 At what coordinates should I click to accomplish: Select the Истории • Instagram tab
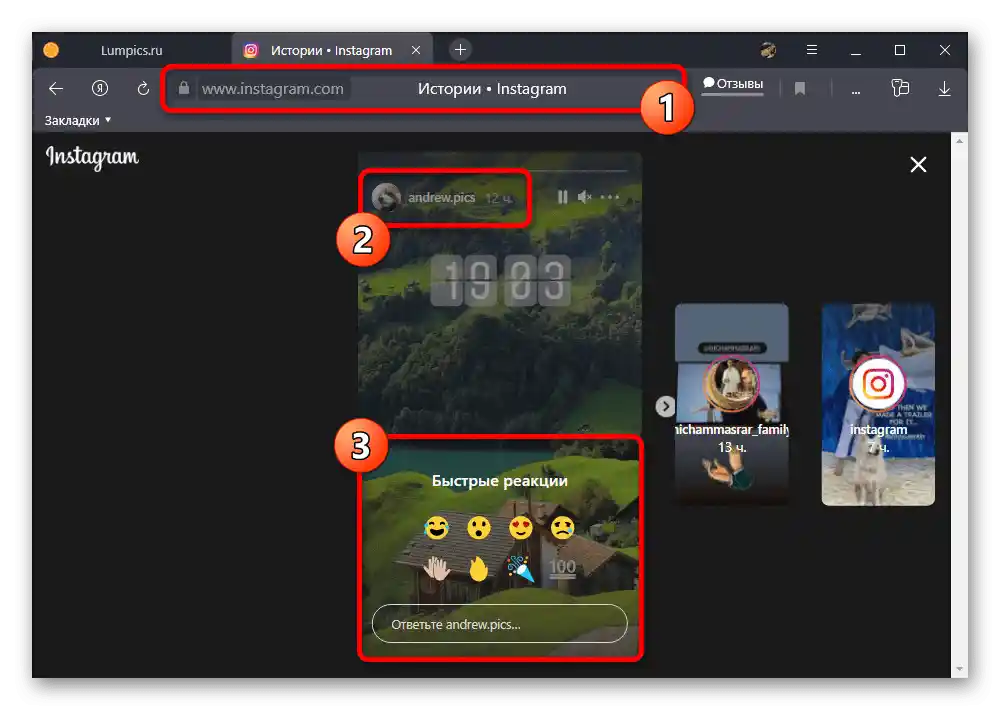click(331, 50)
